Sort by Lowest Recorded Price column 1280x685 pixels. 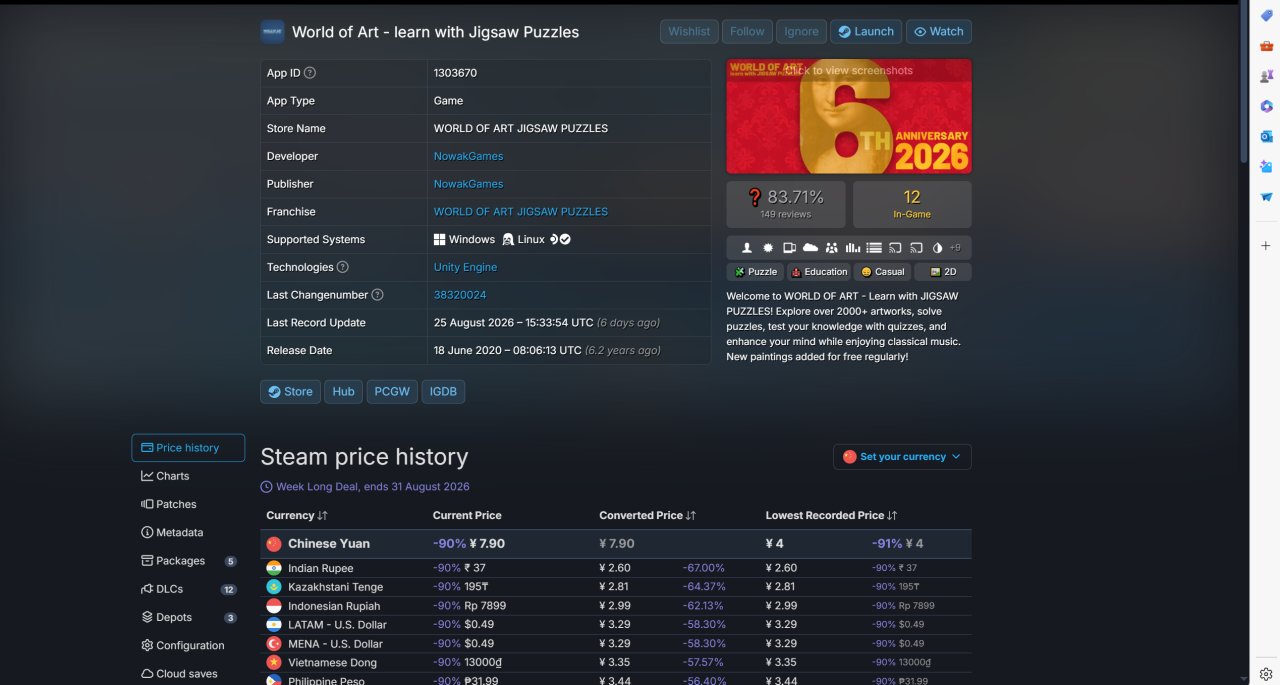(x=831, y=515)
